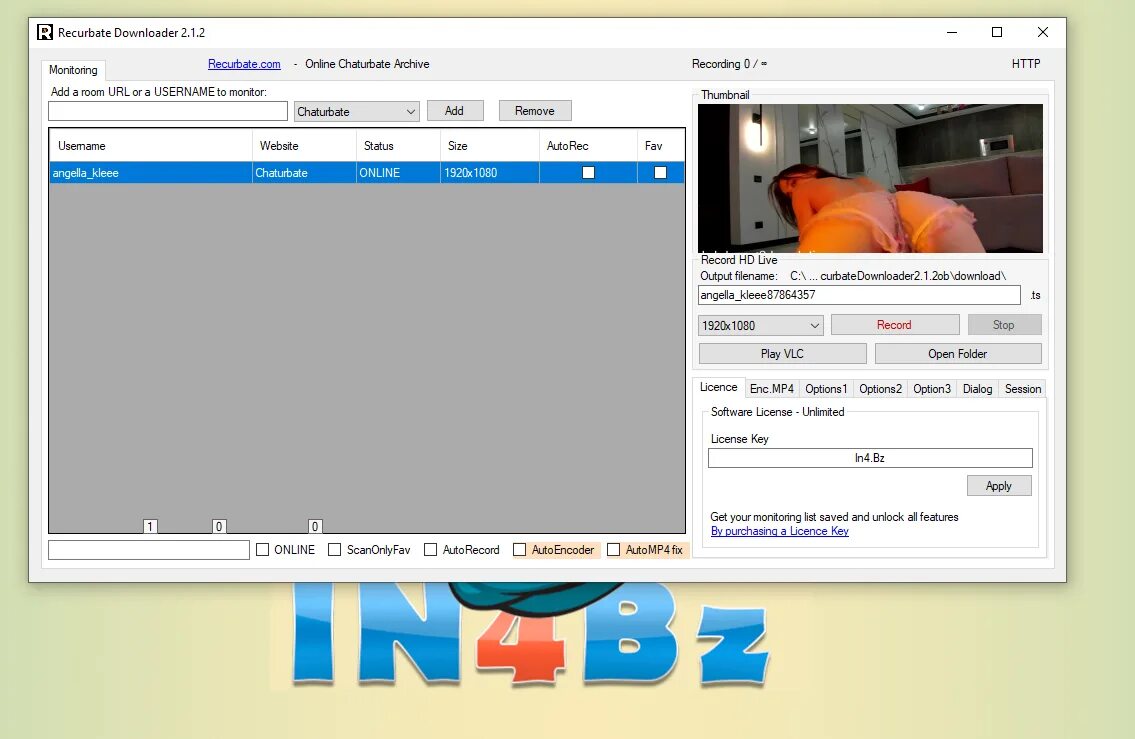1135x739 pixels.
Task: Click the HTTP label at top right
Action: (x=1026, y=64)
